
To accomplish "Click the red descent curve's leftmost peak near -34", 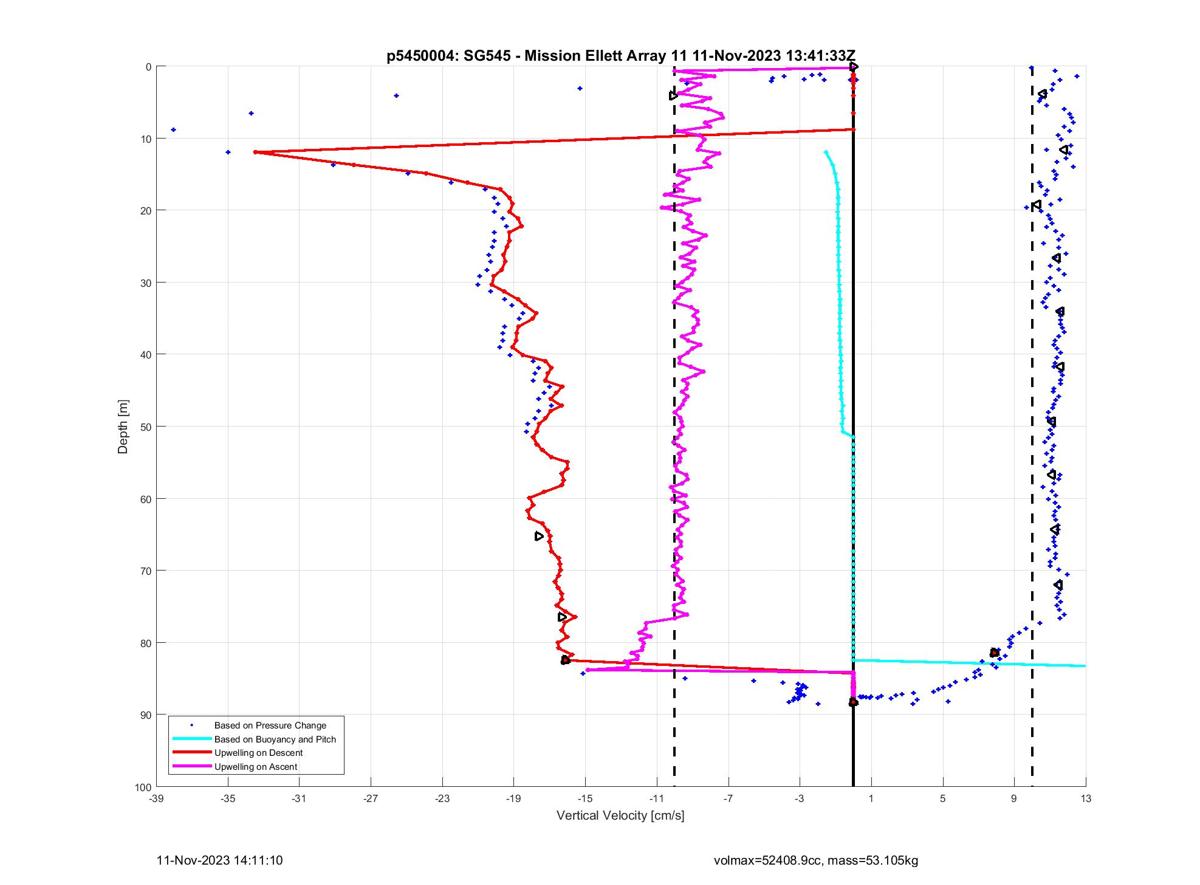I will 257,152.
